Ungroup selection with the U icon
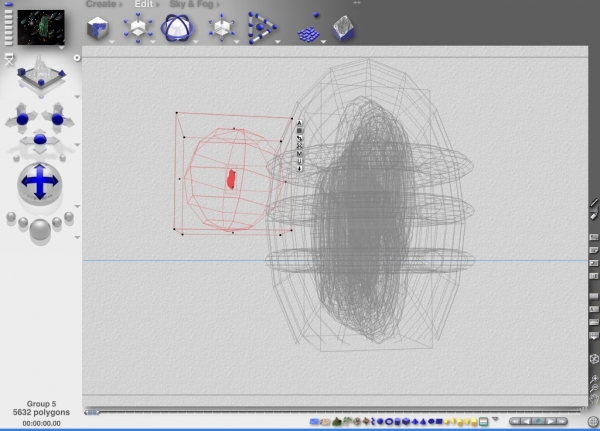Image resolution: width=600 pixels, height=431 pixels. 300,161
